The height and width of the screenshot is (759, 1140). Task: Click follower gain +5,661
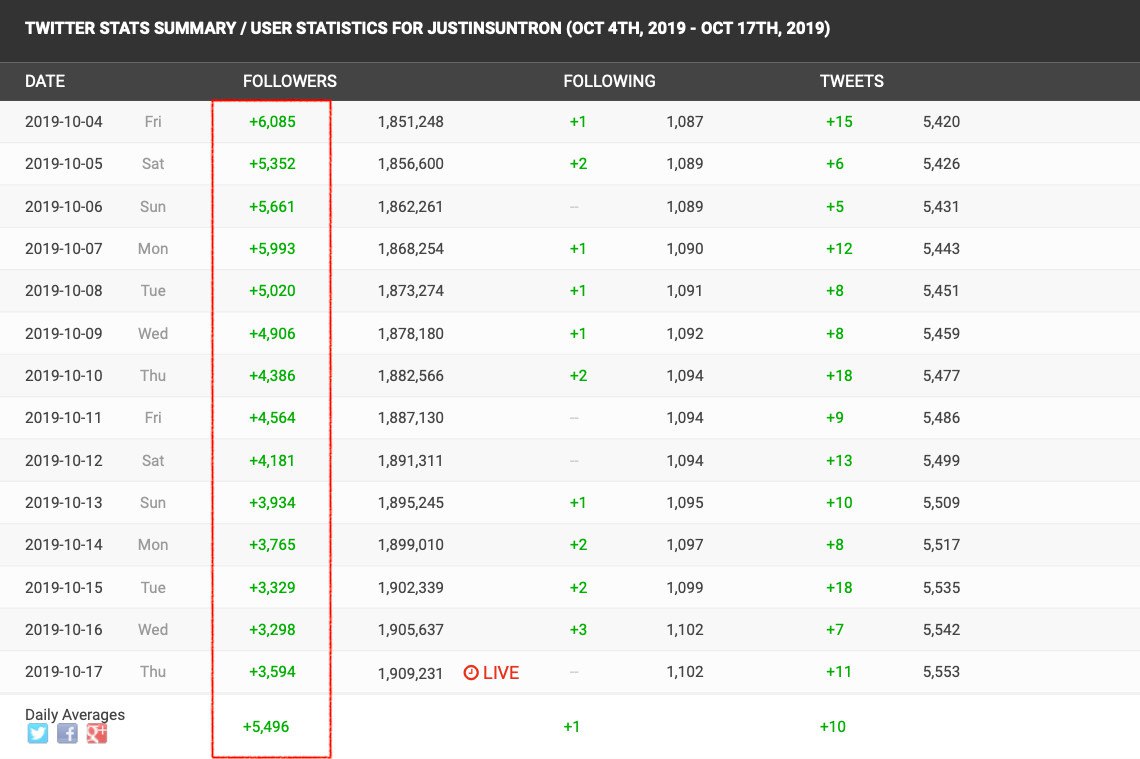[x=272, y=206]
